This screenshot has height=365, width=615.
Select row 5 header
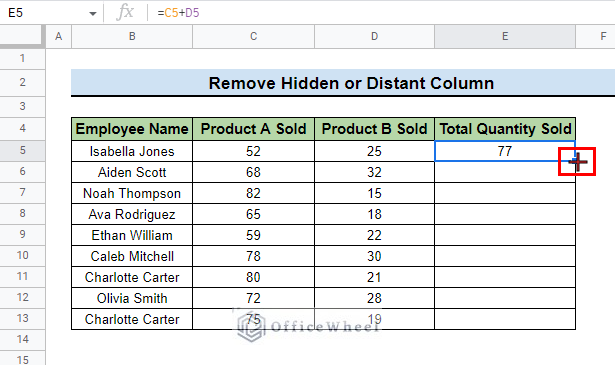[x=22, y=151]
